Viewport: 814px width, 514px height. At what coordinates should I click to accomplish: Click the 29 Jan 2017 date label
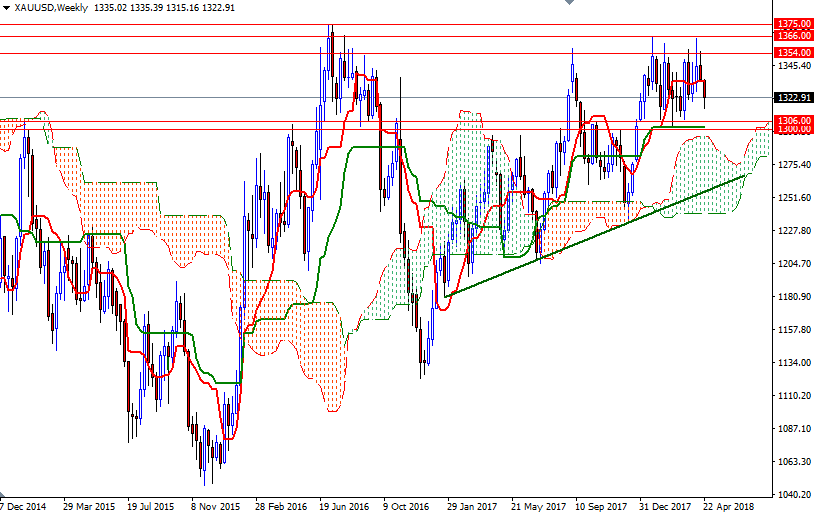[x=472, y=506]
